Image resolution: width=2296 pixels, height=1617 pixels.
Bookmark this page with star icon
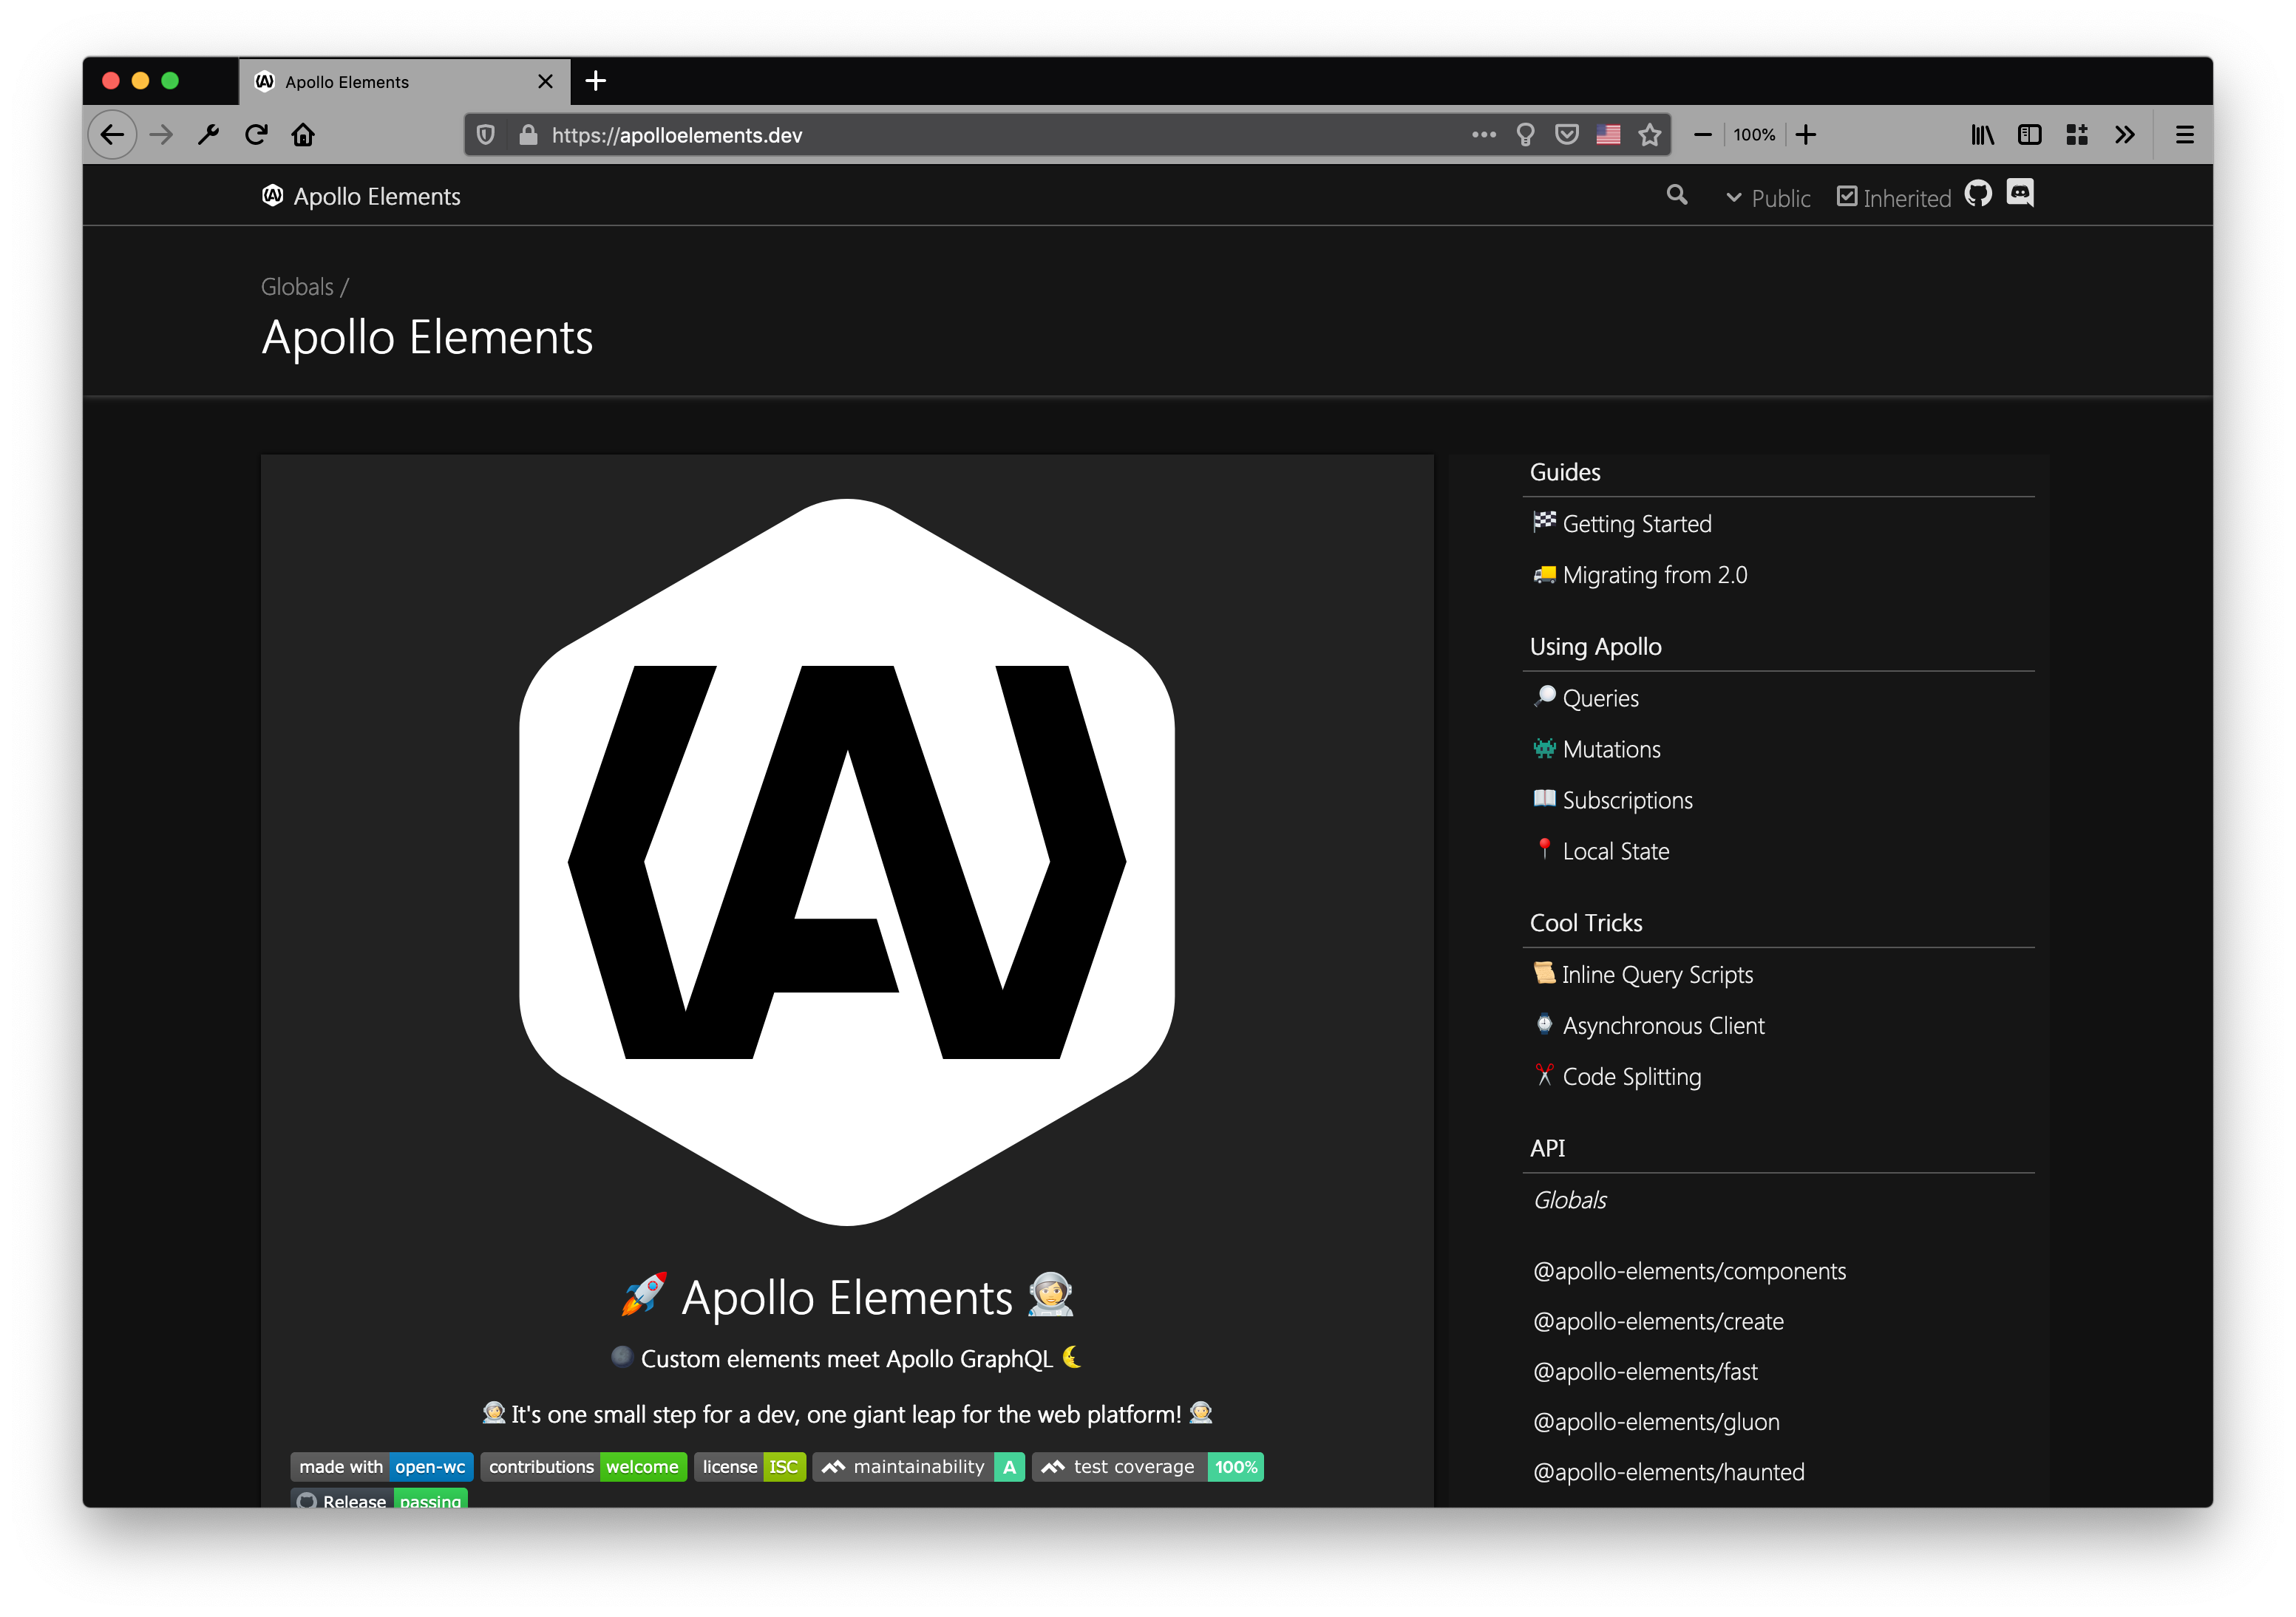(1649, 135)
